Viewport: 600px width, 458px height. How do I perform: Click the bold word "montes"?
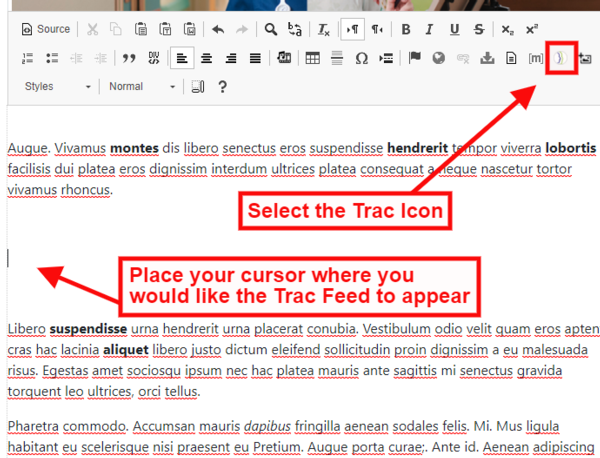click(134, 148)
